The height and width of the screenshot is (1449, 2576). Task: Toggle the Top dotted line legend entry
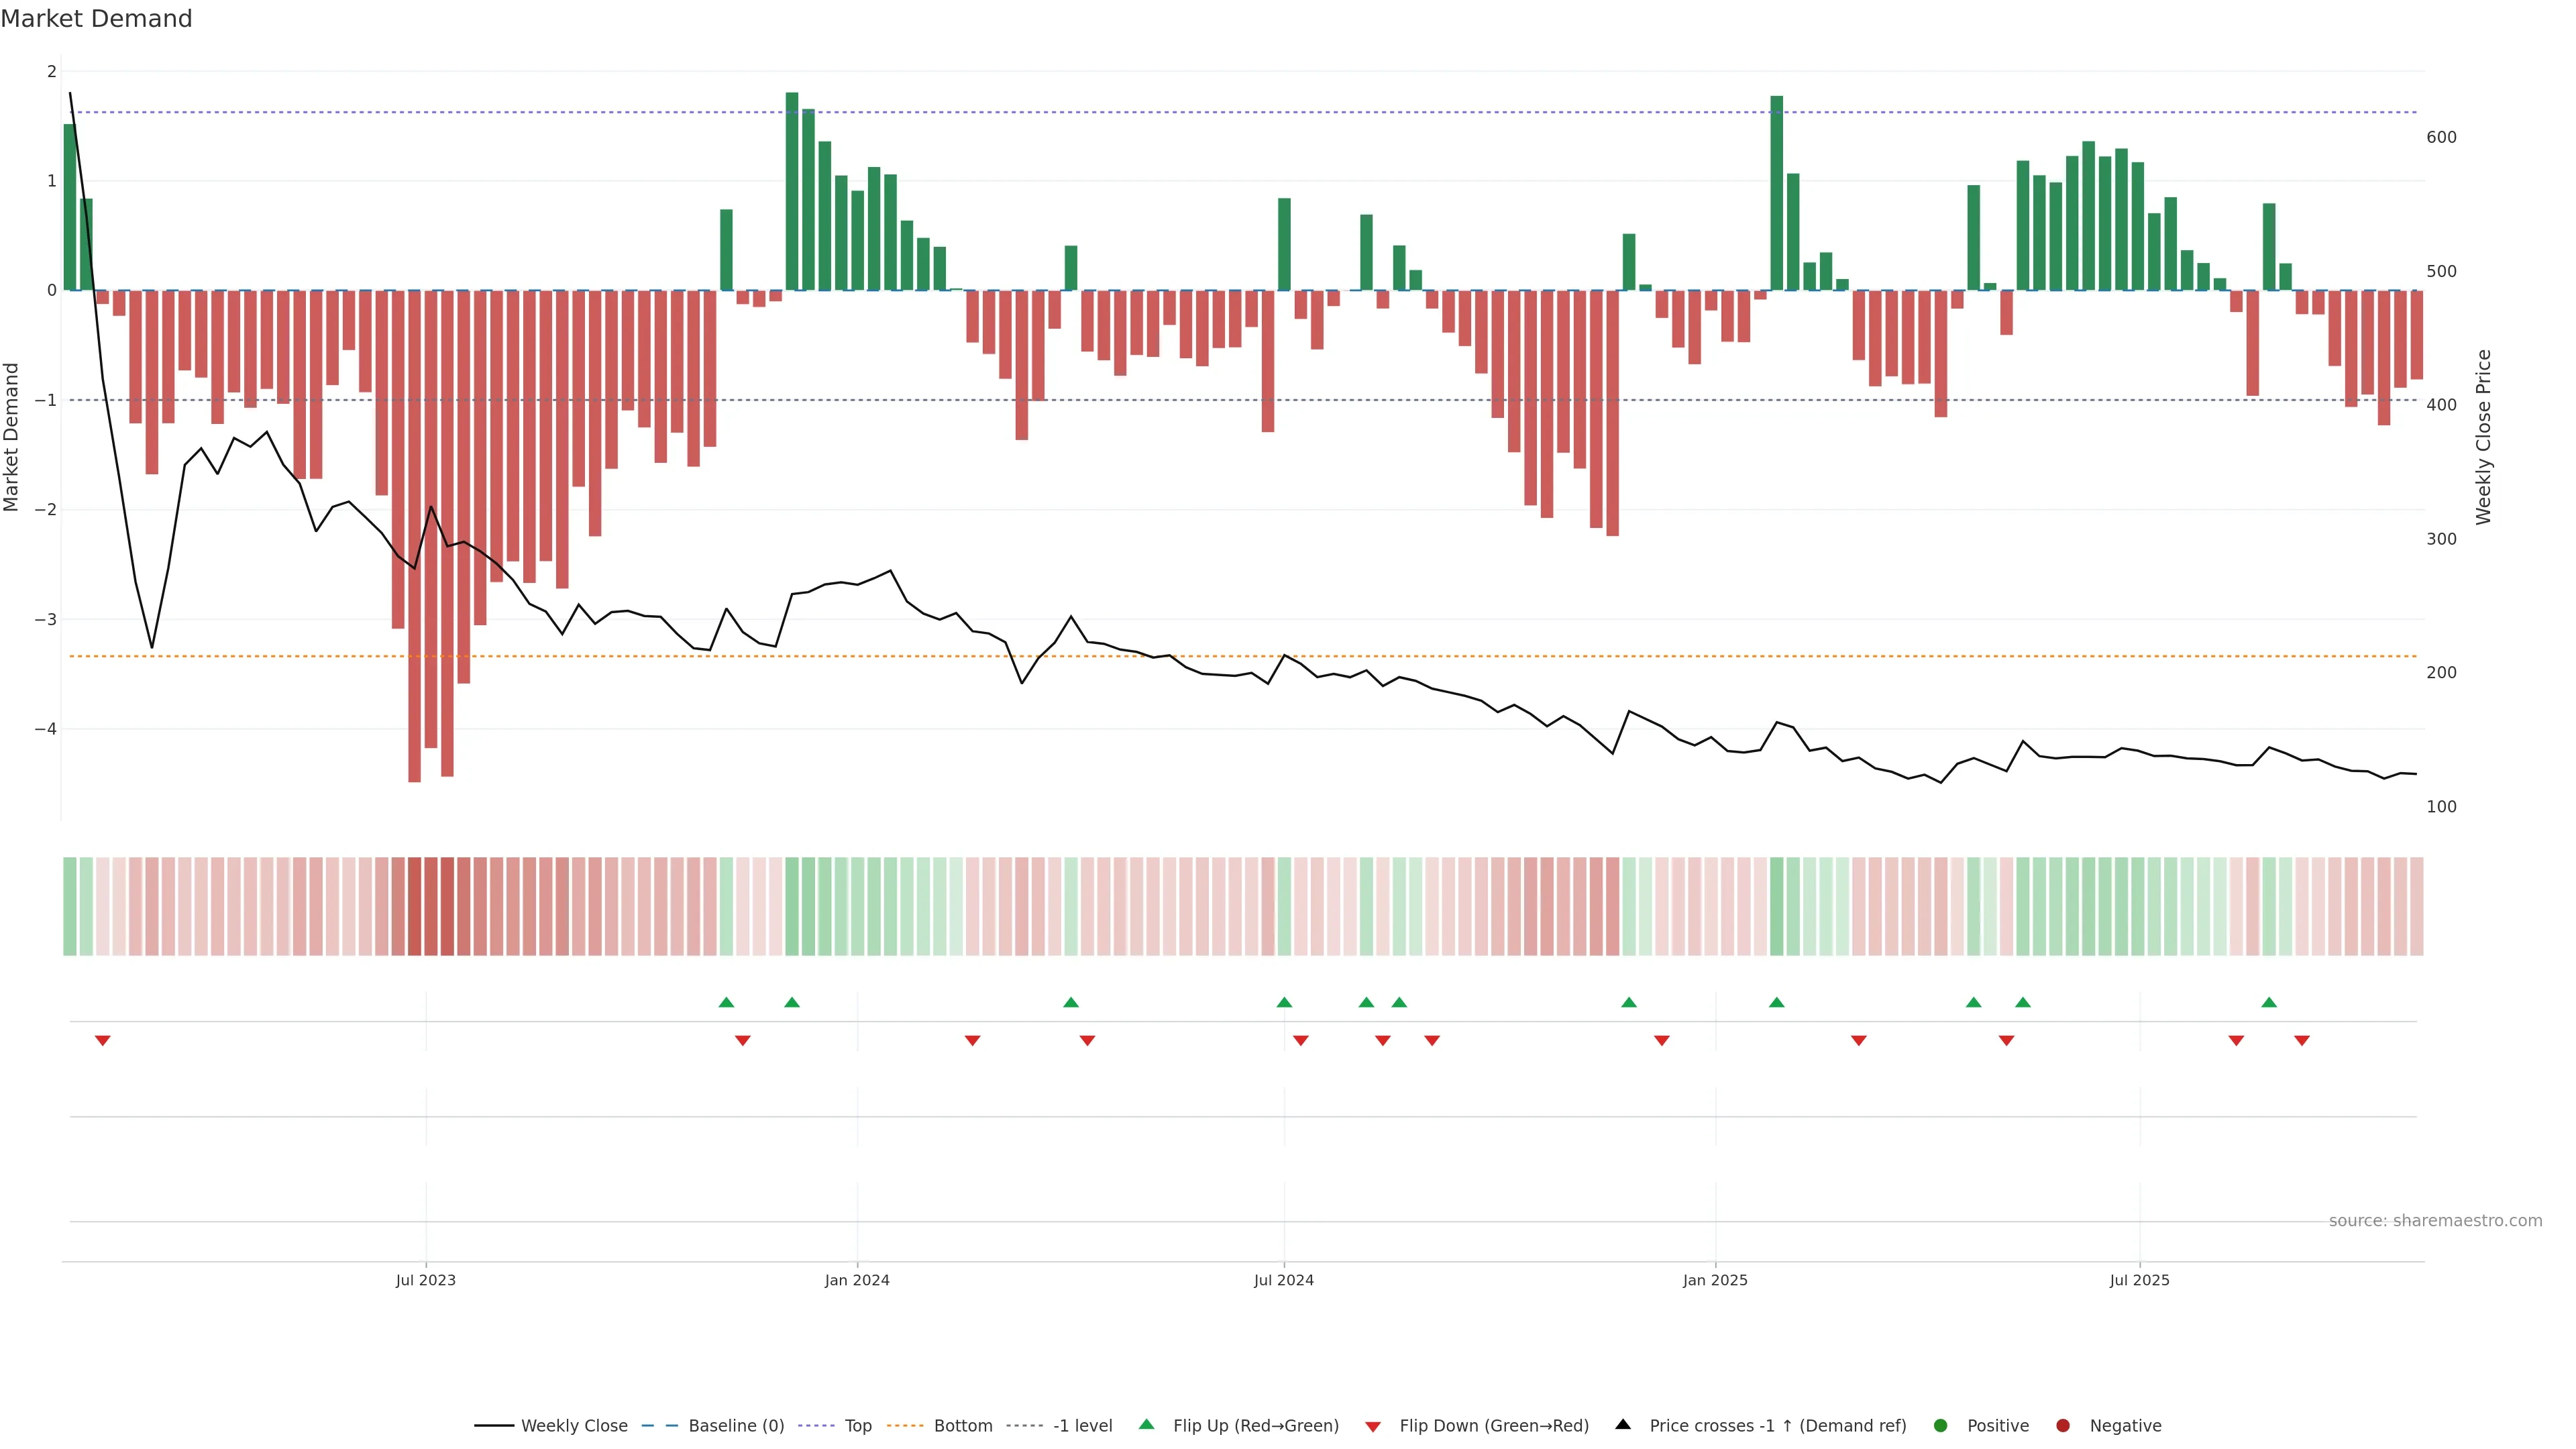point(857,1425)
